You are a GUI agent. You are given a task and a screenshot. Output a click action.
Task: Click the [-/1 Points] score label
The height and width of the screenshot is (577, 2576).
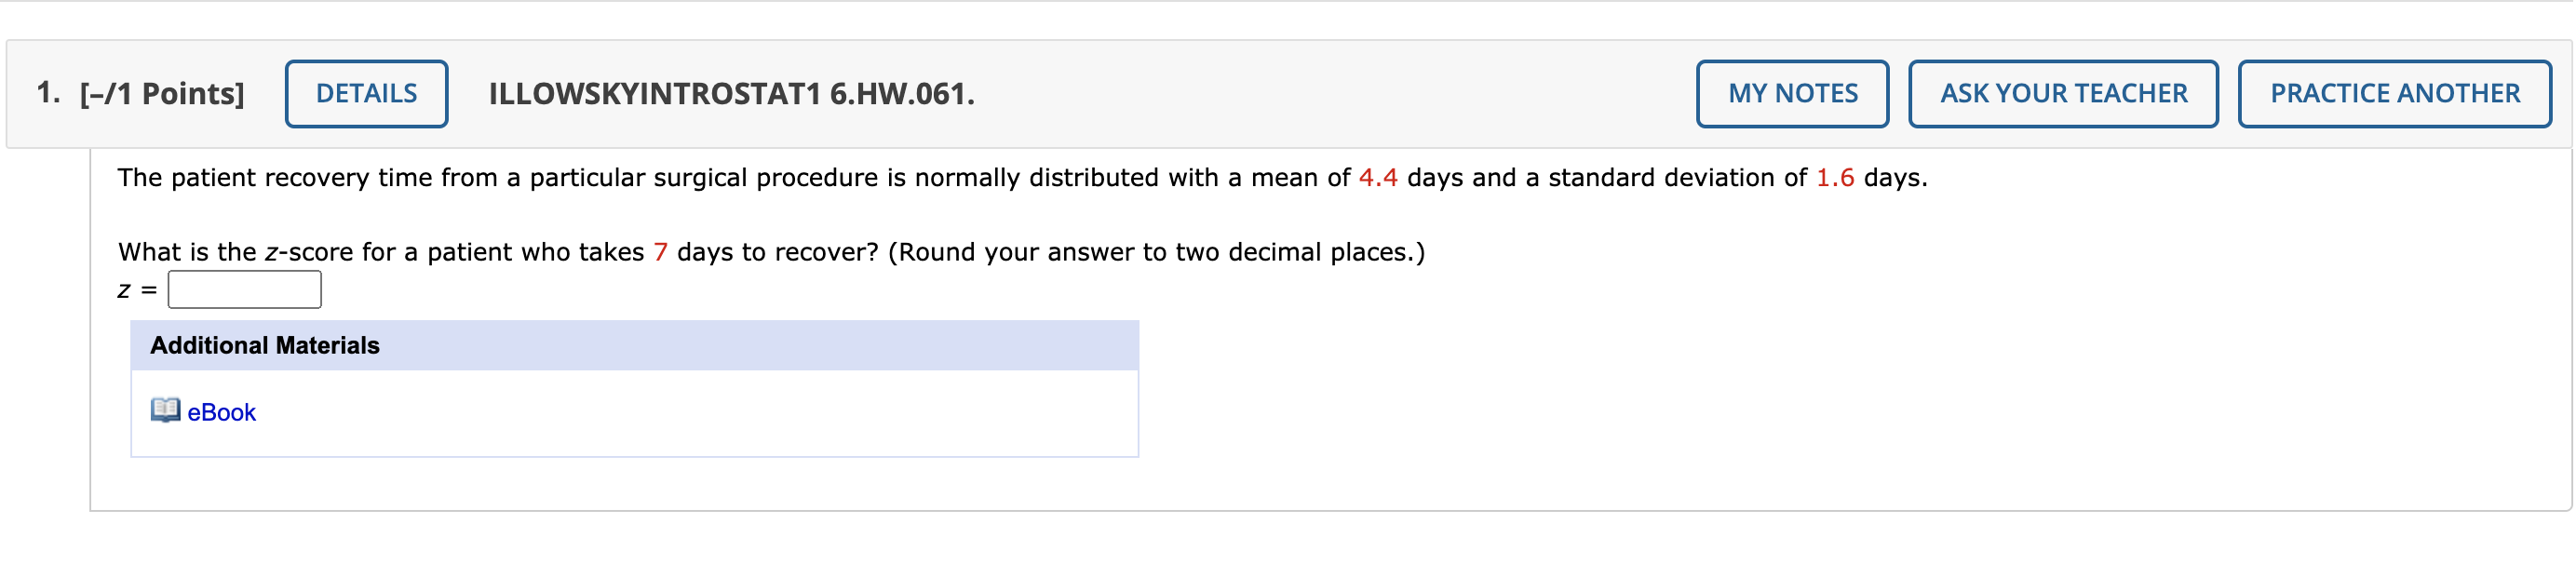pos(160,93)
